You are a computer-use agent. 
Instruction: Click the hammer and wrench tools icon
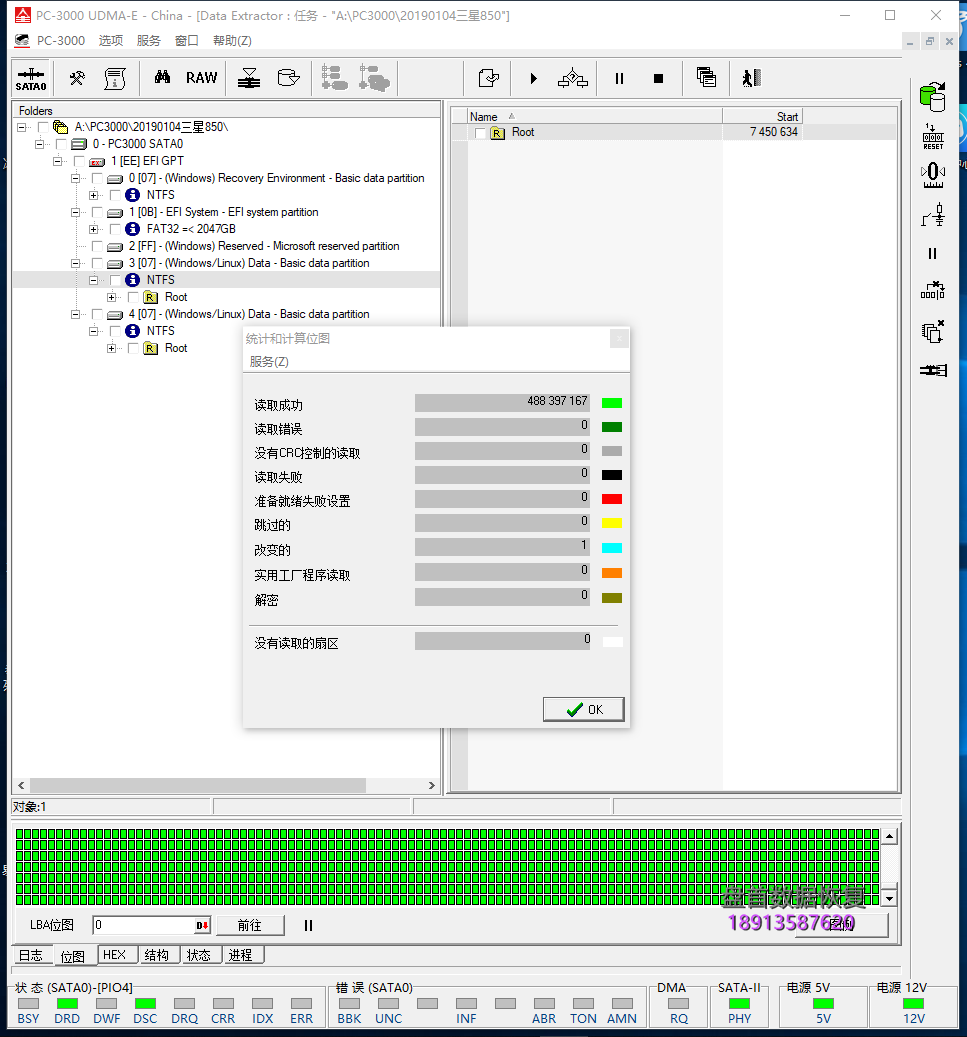pyautogui.click(x=77, y=78)
